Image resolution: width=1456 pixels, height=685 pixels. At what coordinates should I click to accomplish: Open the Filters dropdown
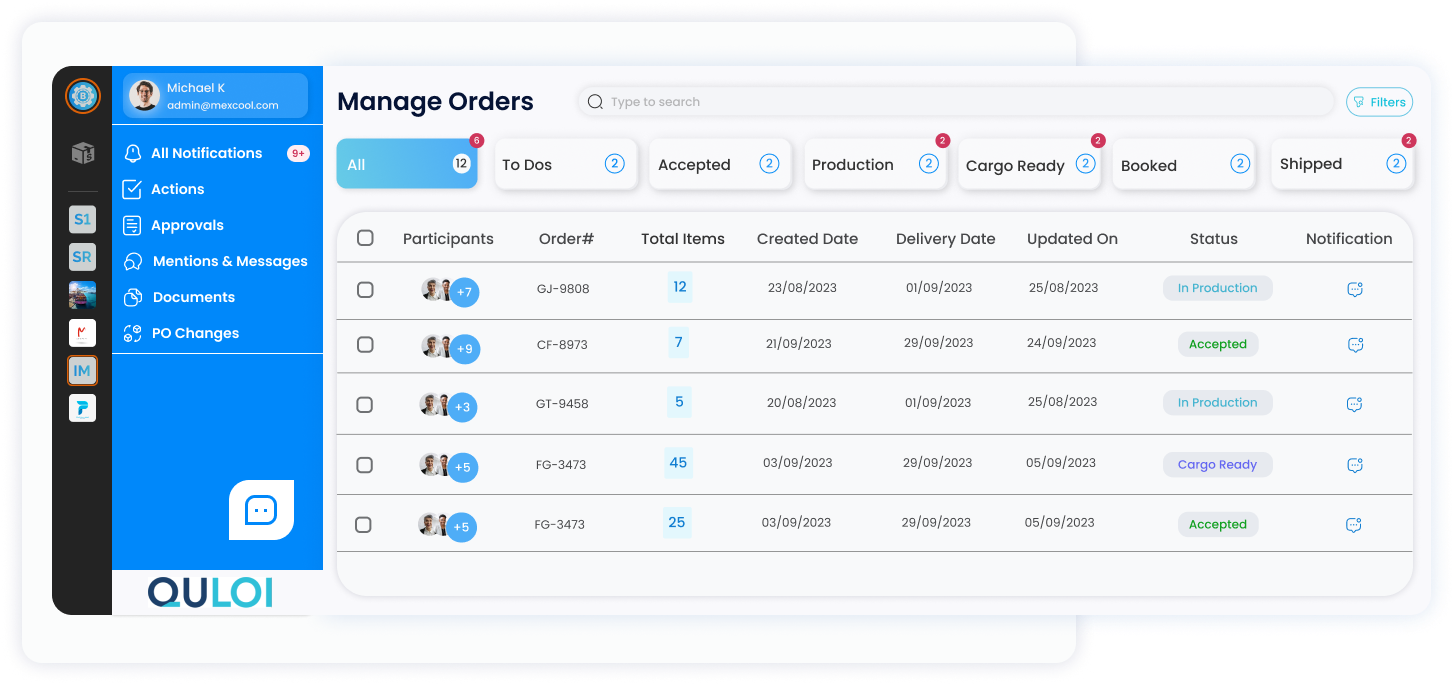pos(1379,101)
